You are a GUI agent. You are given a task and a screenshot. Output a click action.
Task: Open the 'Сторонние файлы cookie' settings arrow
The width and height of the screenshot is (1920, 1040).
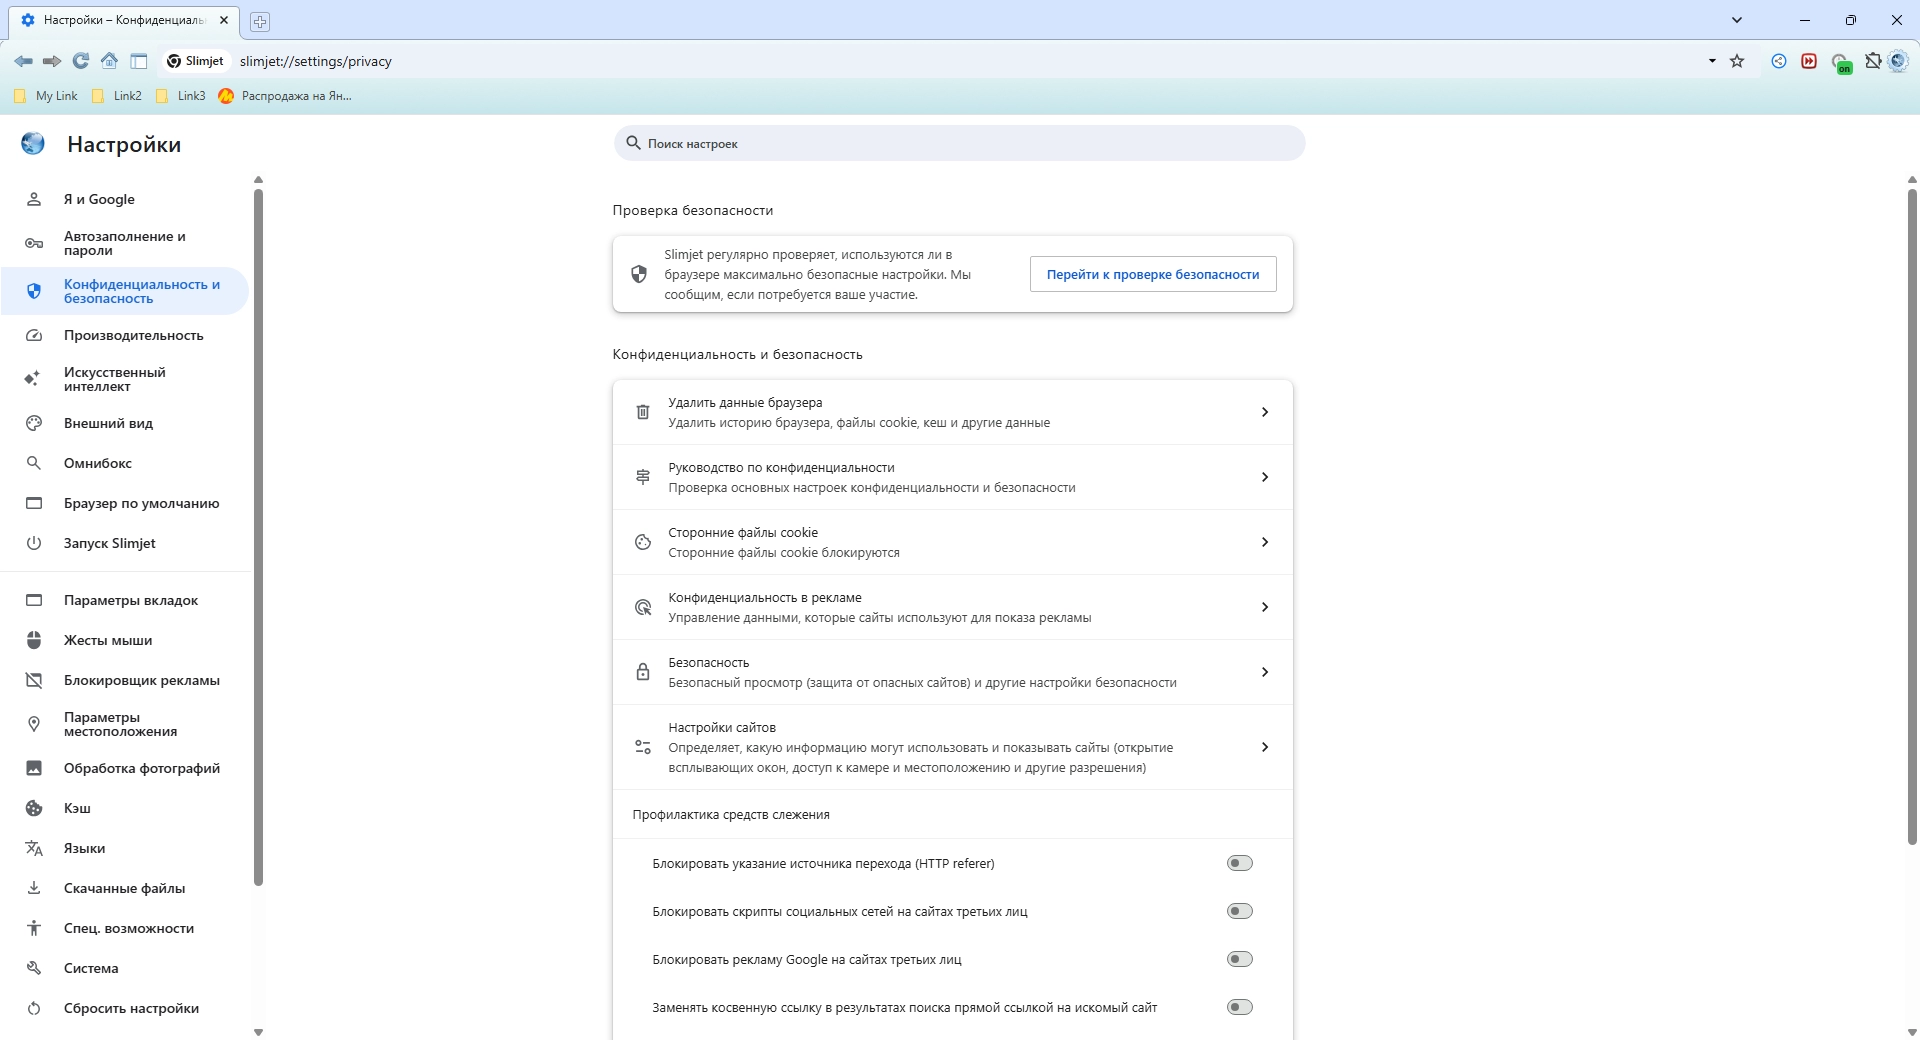point(1264,542)
